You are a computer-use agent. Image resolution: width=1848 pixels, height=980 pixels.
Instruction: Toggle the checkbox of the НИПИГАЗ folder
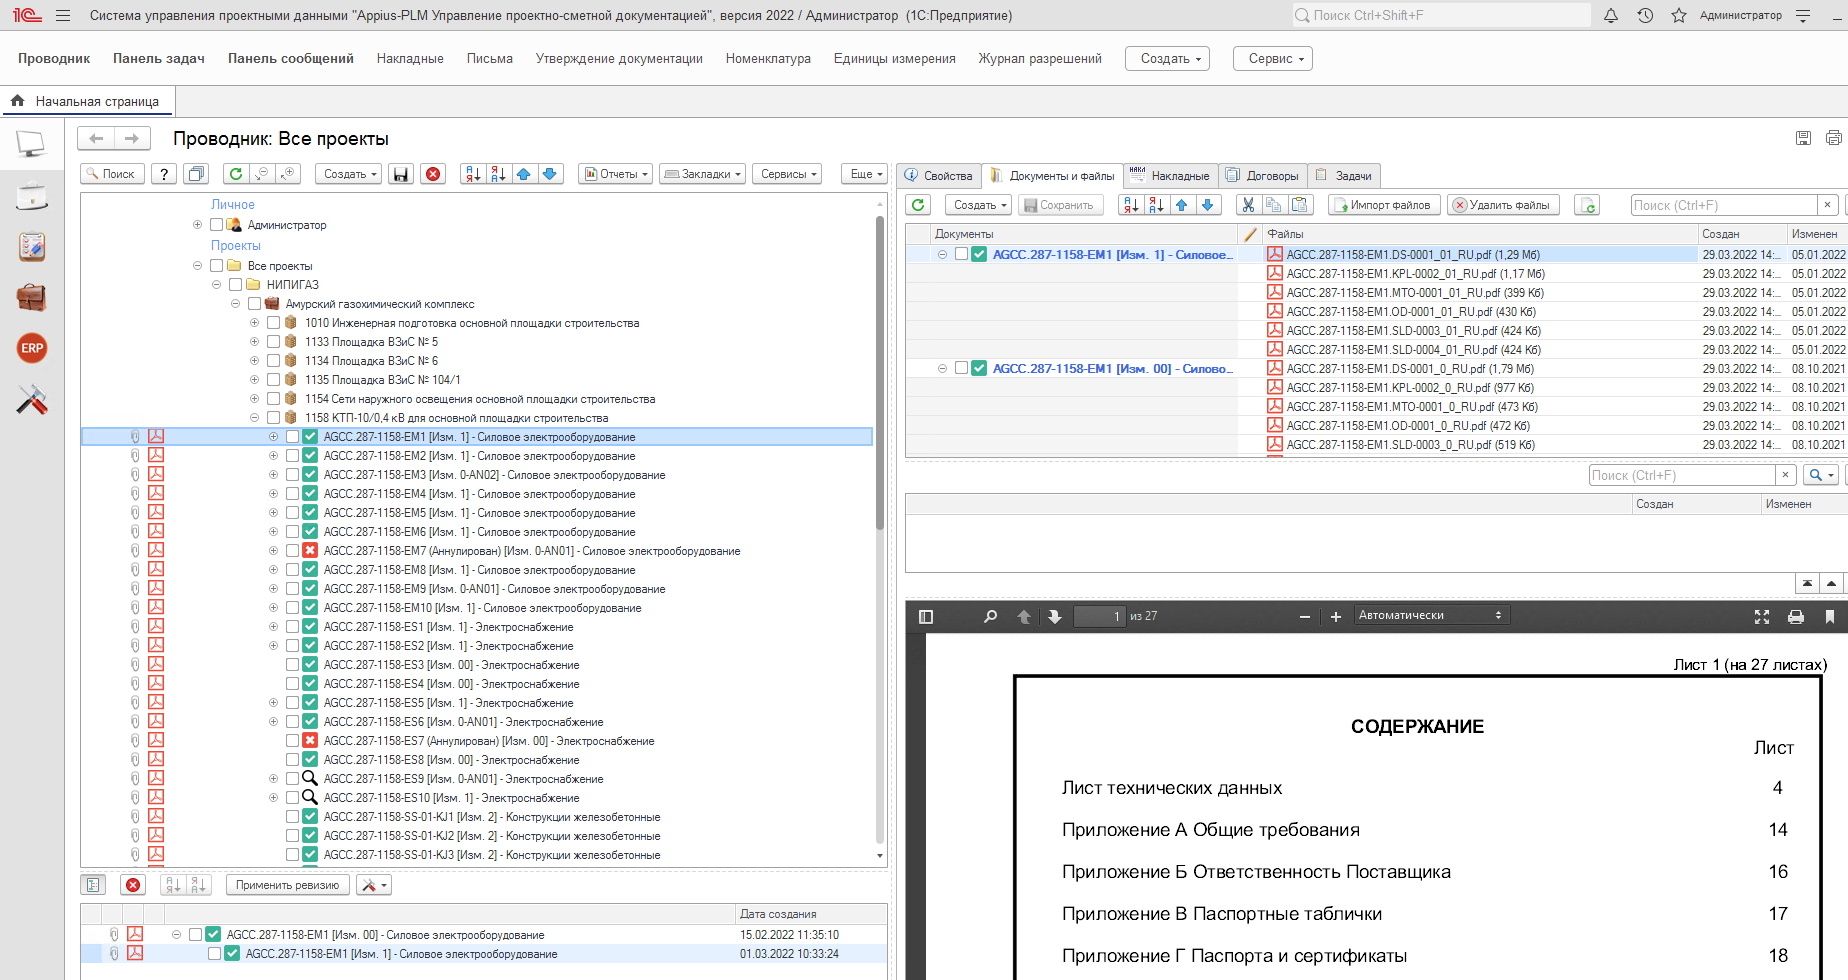[235, 285]
